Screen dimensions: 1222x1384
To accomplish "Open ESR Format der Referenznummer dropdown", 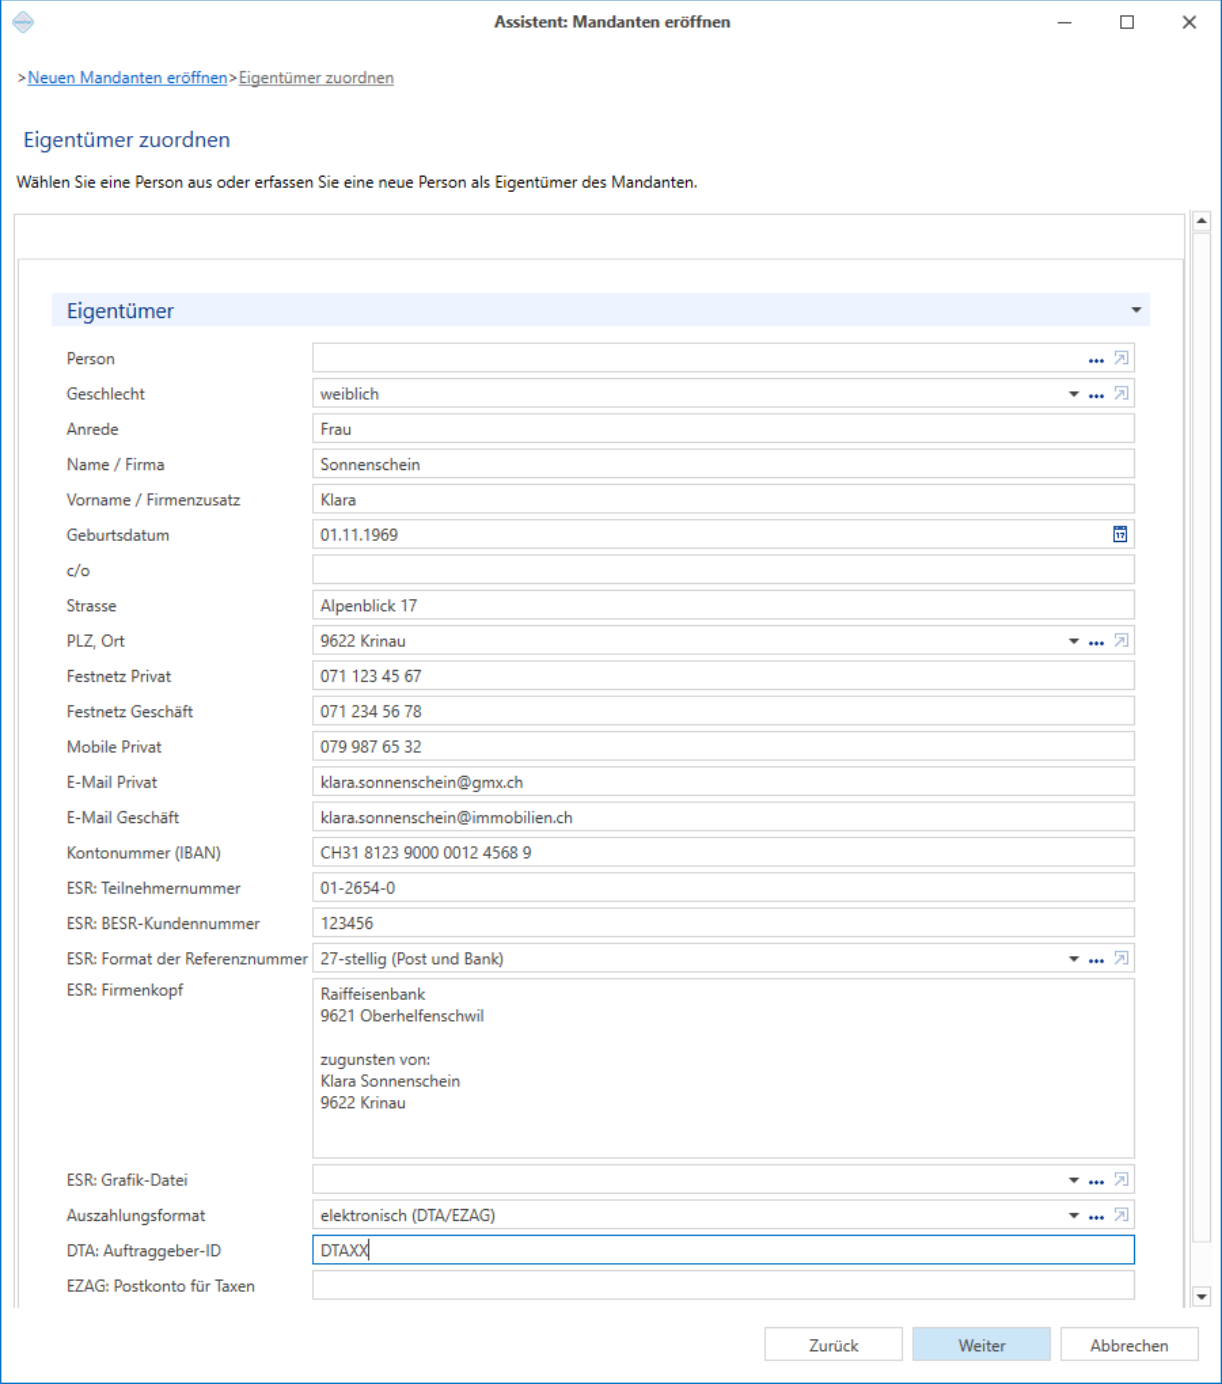I will (x=1074, y=959).
